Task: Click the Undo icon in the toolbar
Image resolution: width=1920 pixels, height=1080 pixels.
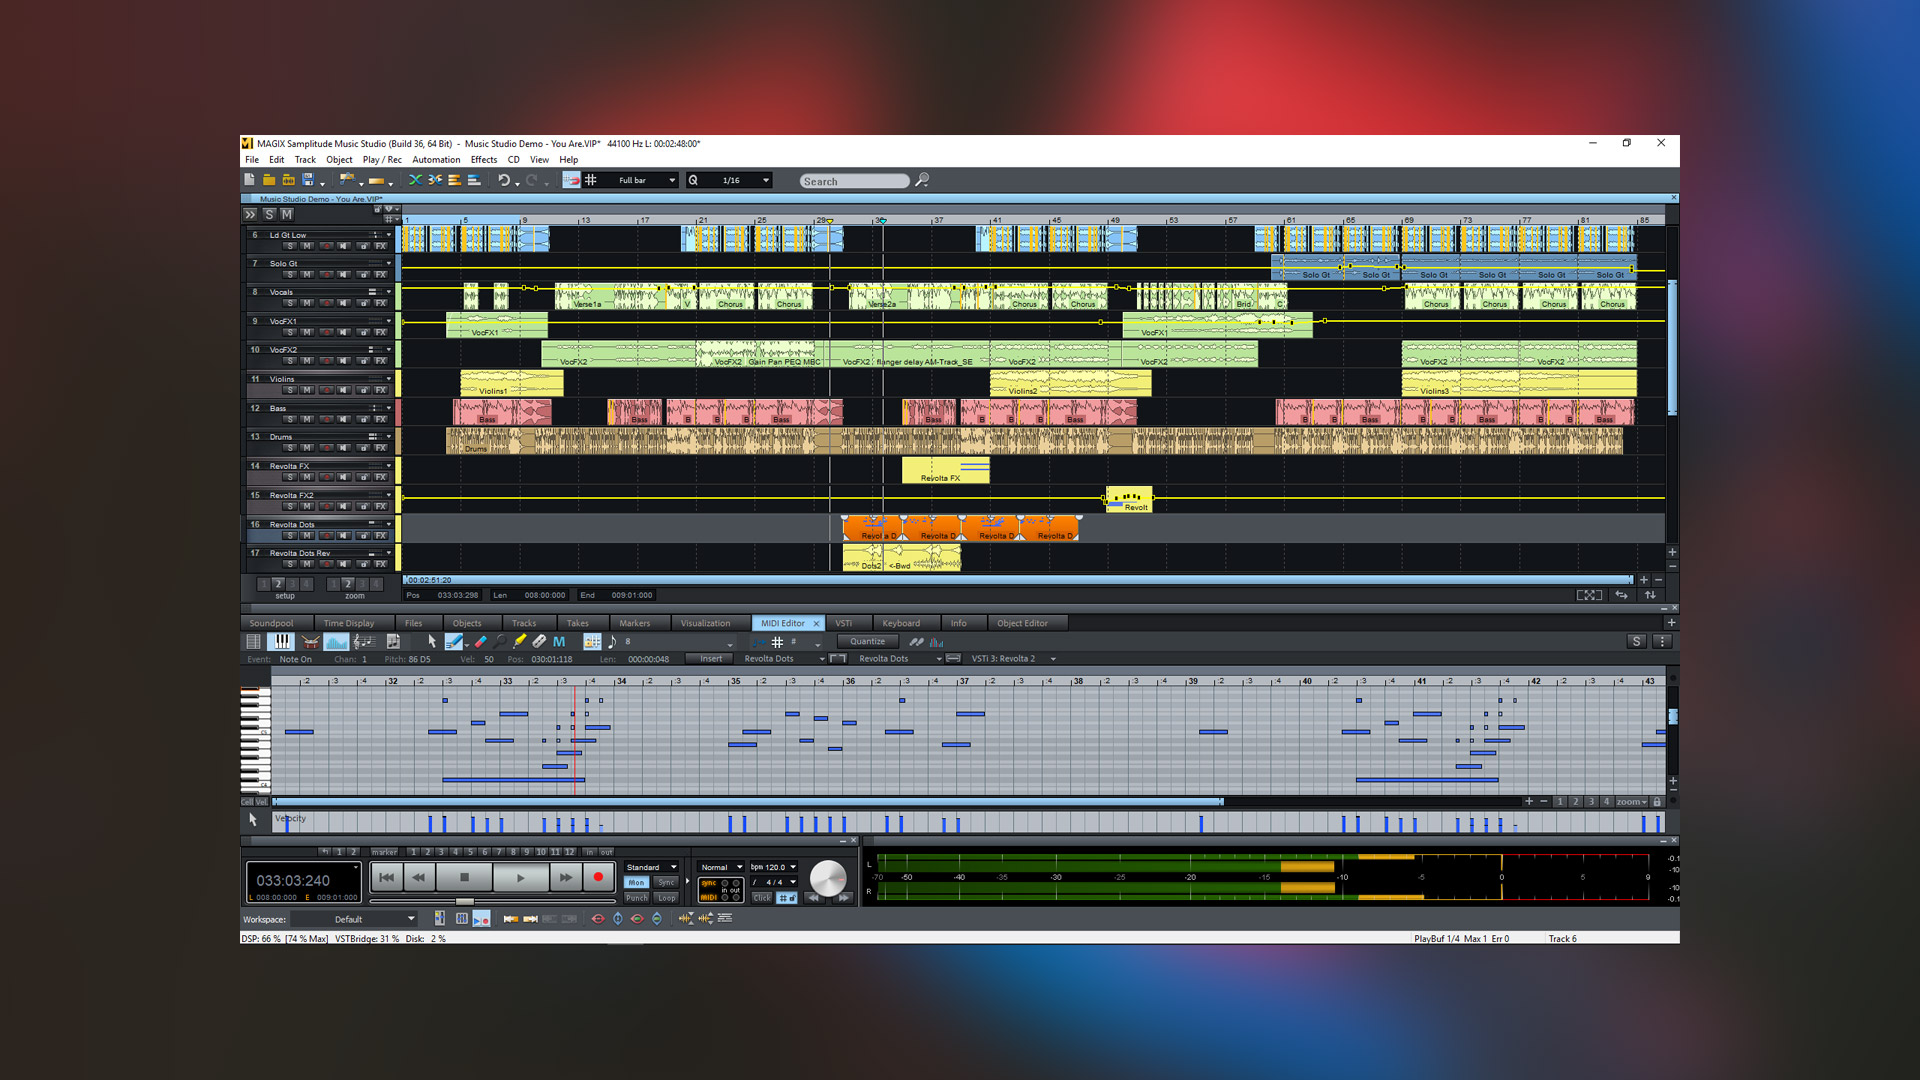Action: tap(504, 181)
